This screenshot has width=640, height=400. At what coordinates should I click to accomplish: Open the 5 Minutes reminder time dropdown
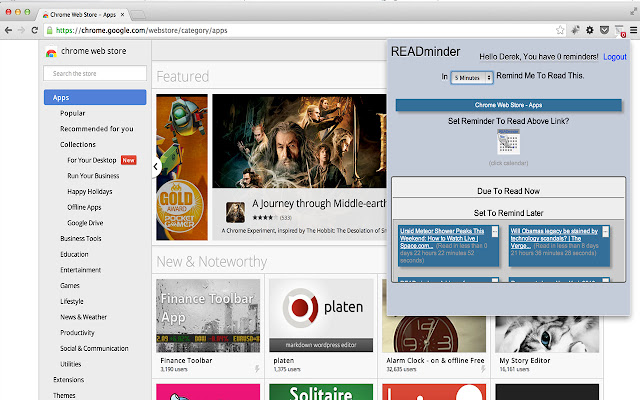click(471, 77)
